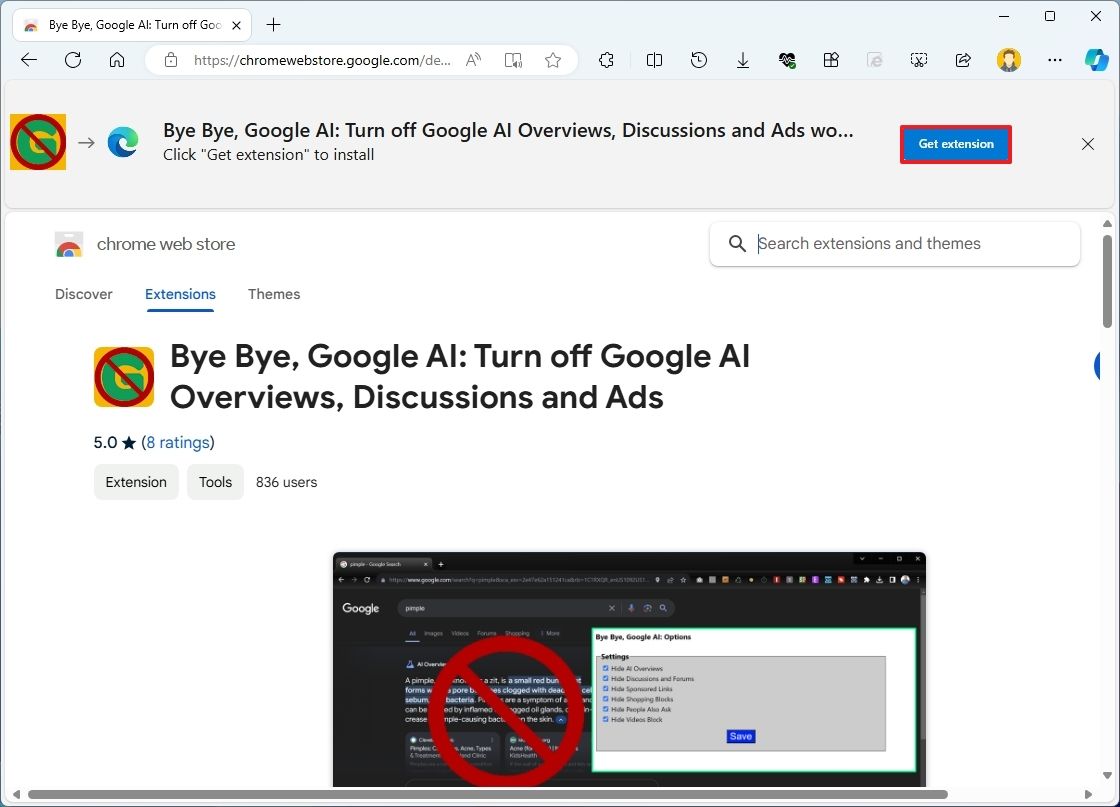1120x807 pixels.
Task: Click the search extensions and themes field
Action: [x=895, y=243]
